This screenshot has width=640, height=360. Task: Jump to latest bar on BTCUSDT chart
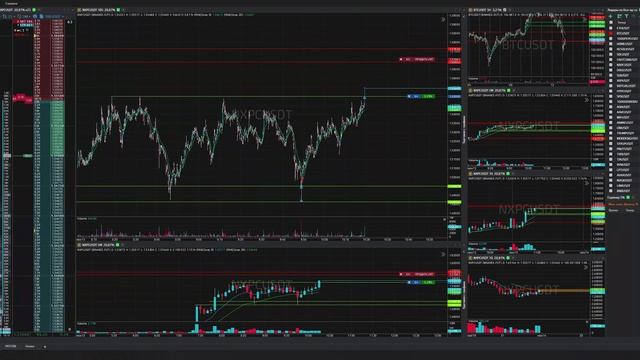click(x=585, y=19)
